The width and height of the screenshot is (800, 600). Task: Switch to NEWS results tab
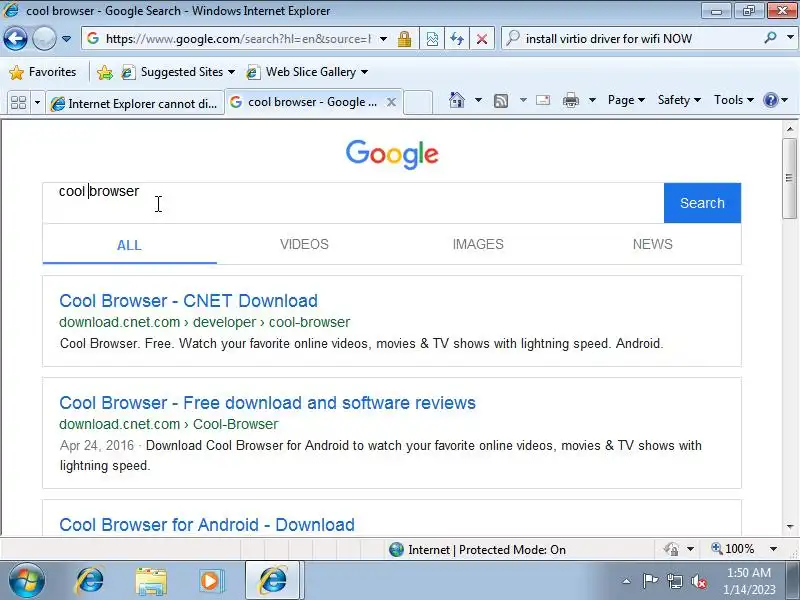(653, 244)
